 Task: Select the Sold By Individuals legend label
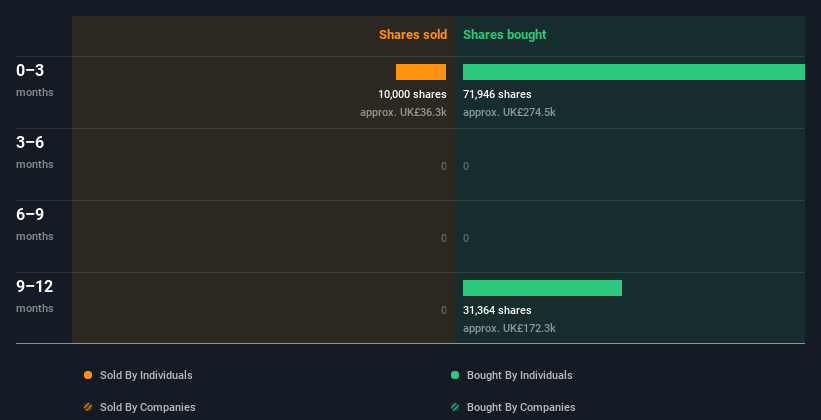pyautogui.click(x=146, y=375)
